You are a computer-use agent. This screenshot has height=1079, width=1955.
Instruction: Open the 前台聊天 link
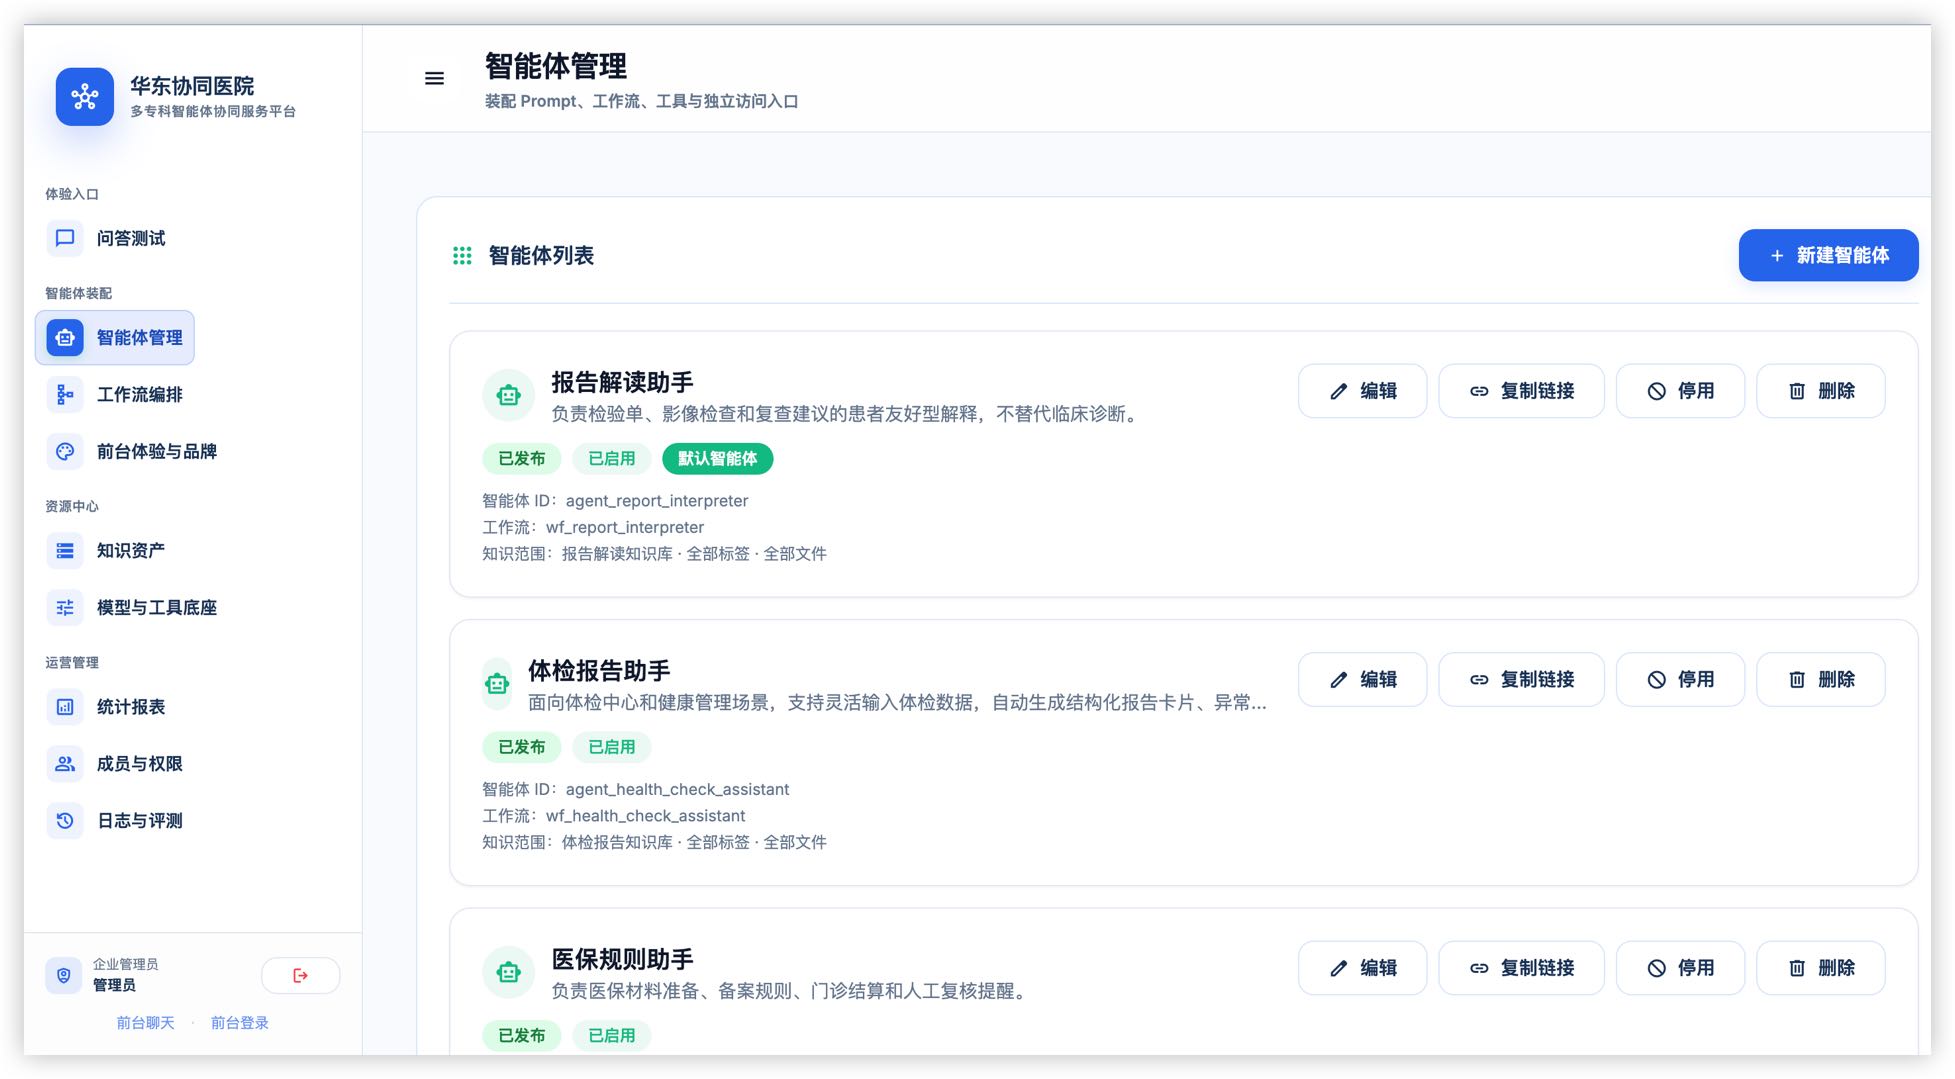(x=145, y=1023)
